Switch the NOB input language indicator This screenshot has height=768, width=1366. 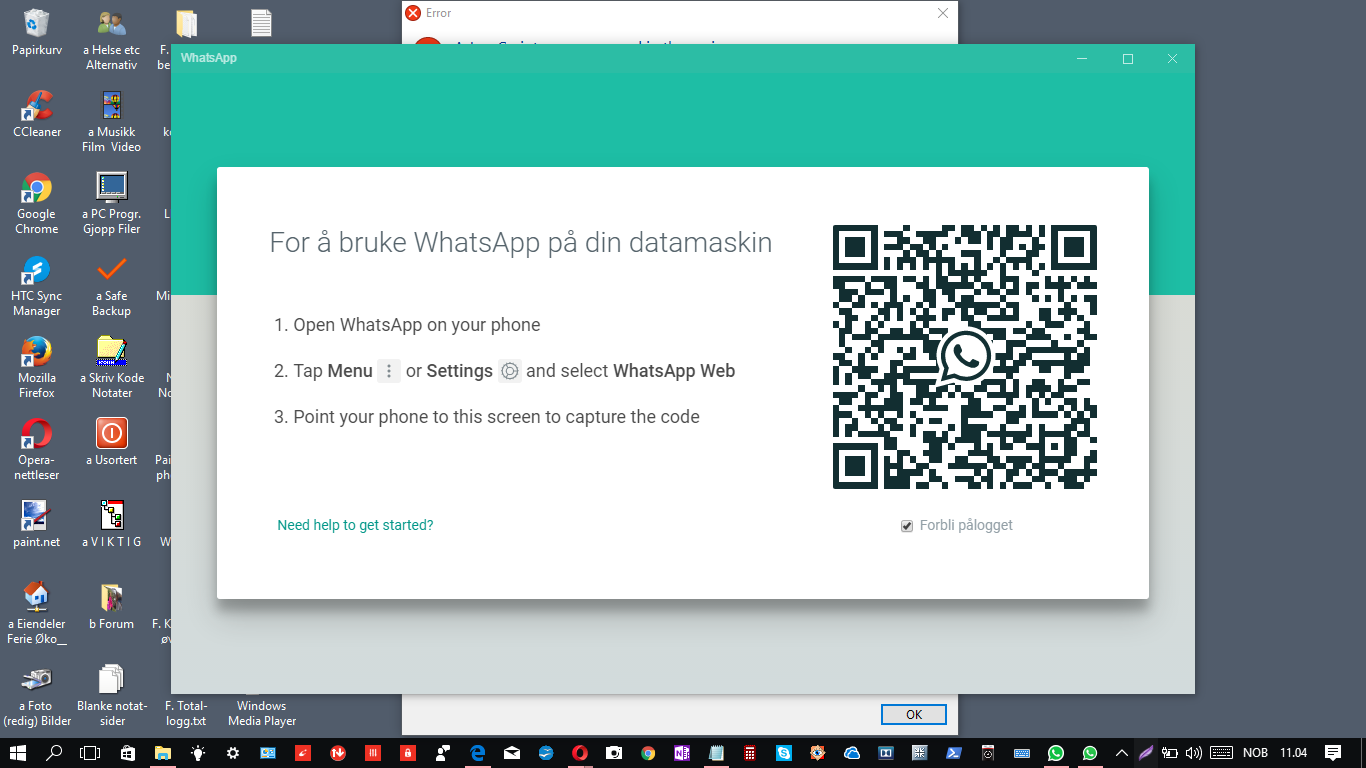tap(1255, 752)
